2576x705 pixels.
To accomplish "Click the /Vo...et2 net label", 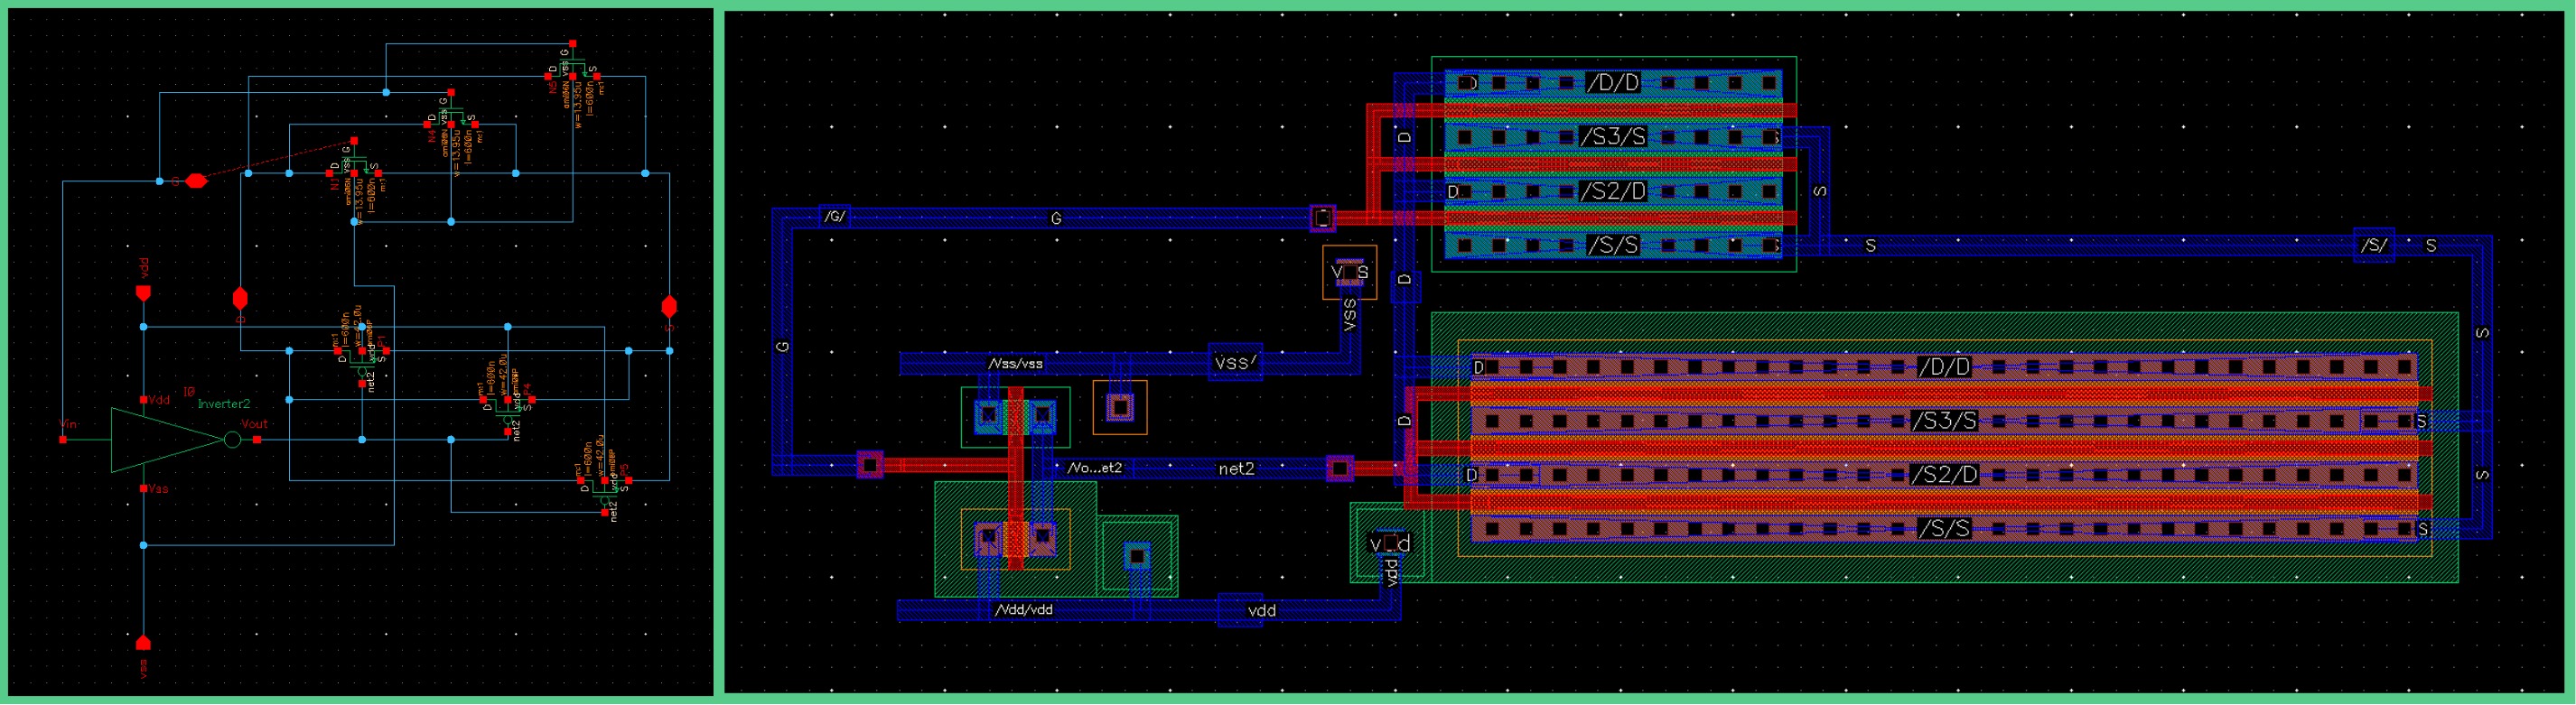I will [x=1094, y=467].
